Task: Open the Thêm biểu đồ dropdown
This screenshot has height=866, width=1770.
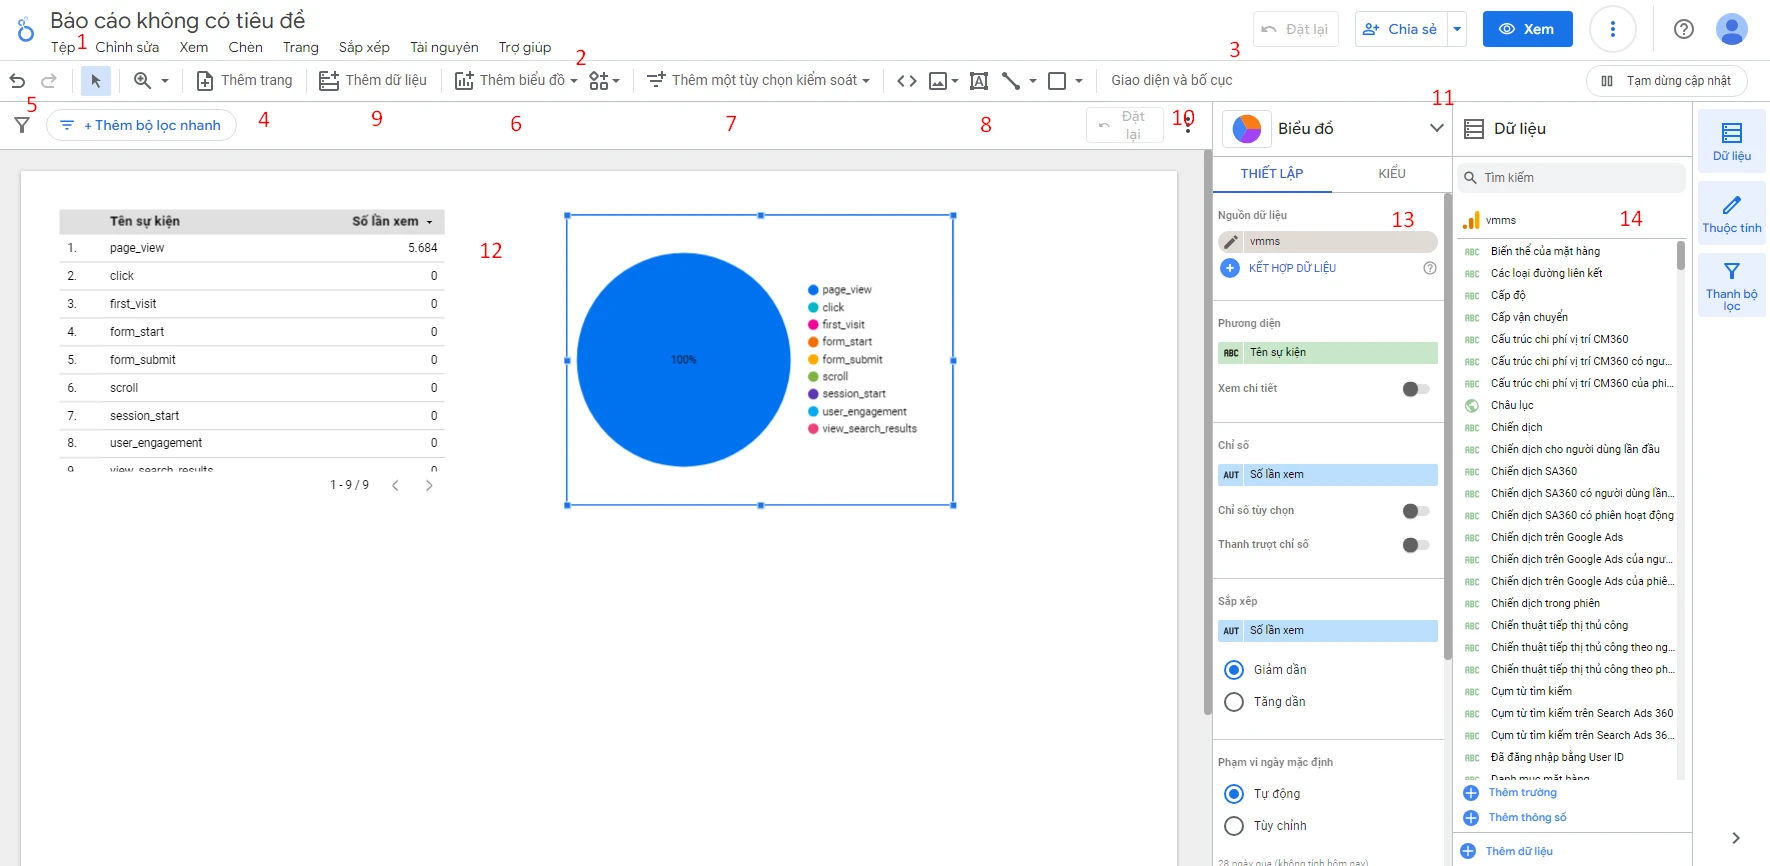Action: coord(516,81)
